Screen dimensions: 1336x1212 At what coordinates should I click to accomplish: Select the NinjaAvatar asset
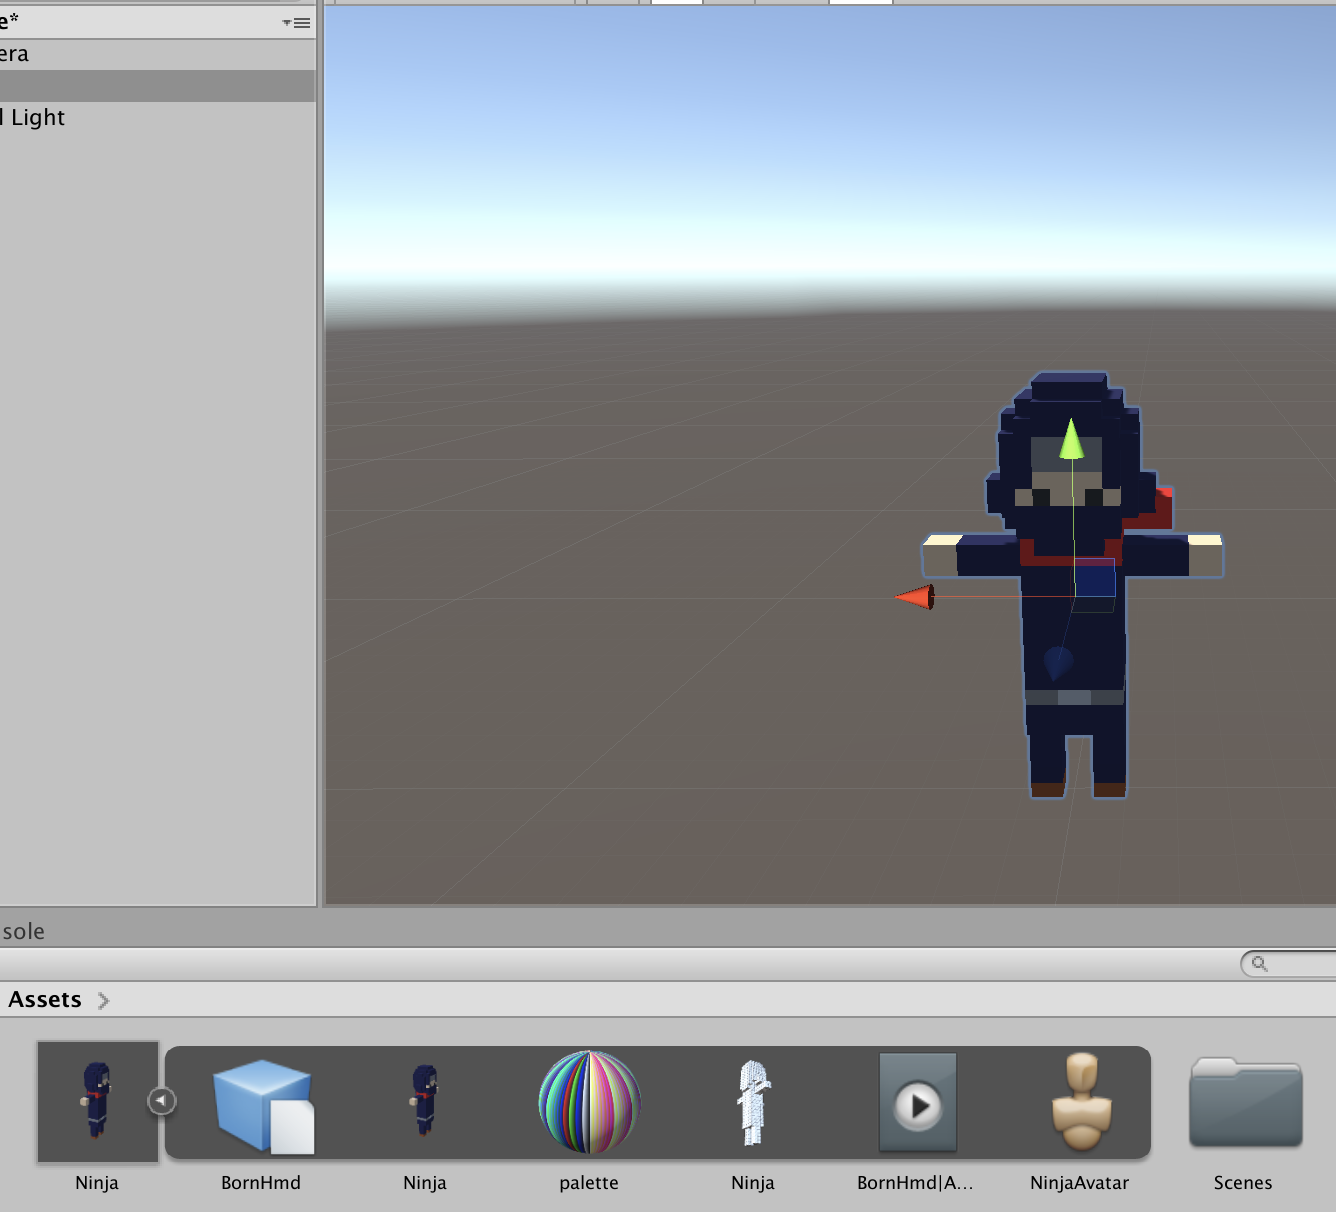tap(1081, 1101)
